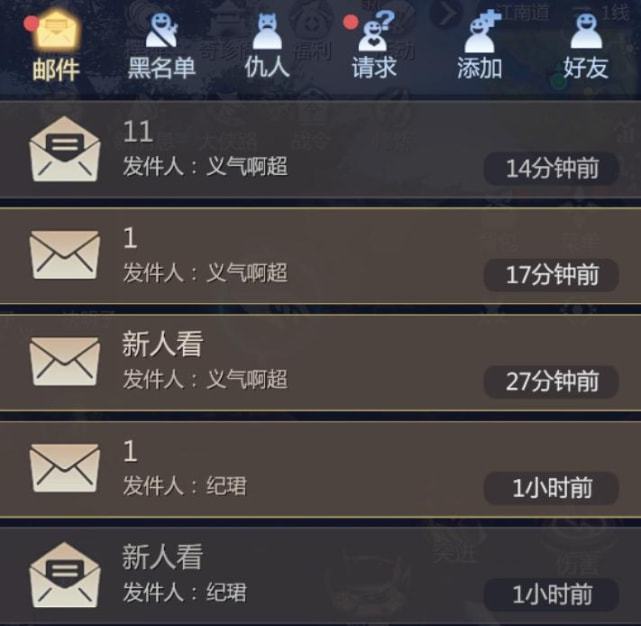Click the sealed envelope icon from 17分钟前
The height and width of the screenshot is (626, 641).
click(65, 255)
